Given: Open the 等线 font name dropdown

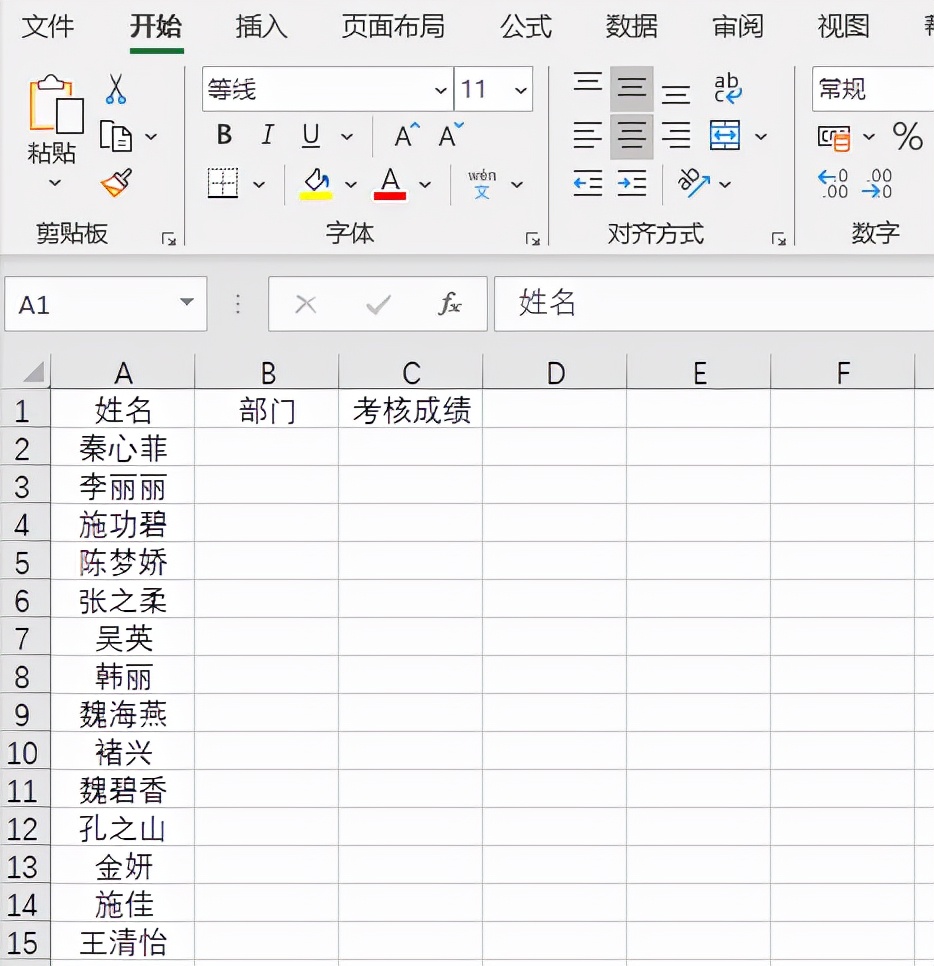Looking at the screenshot, I should point(443,89).
